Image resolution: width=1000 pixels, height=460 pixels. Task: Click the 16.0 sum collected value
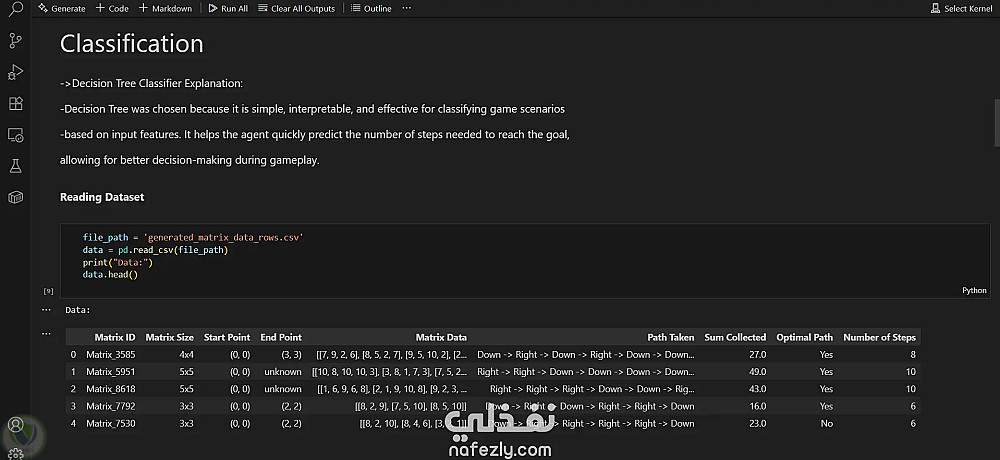(757, 406)
